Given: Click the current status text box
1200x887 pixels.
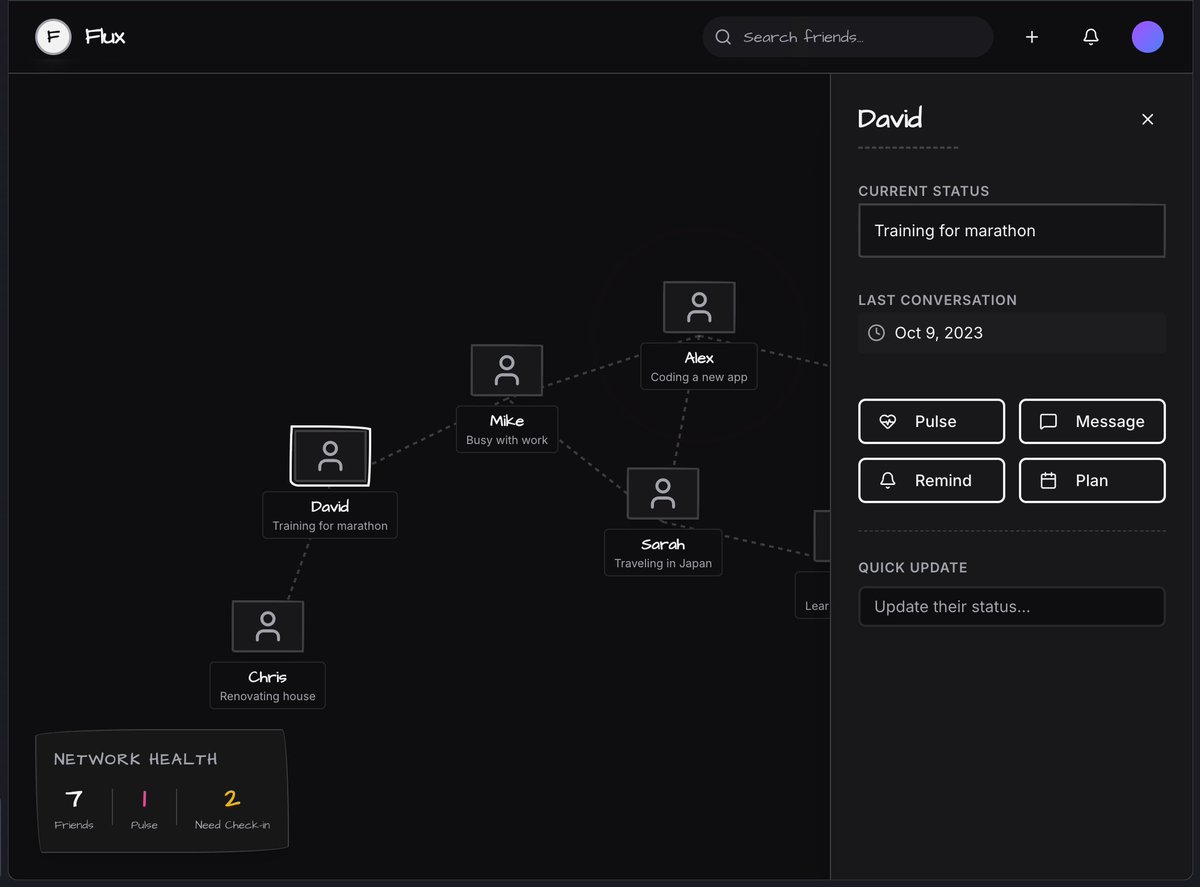Looking at the screenshot, I should (x=1012, y=231).
